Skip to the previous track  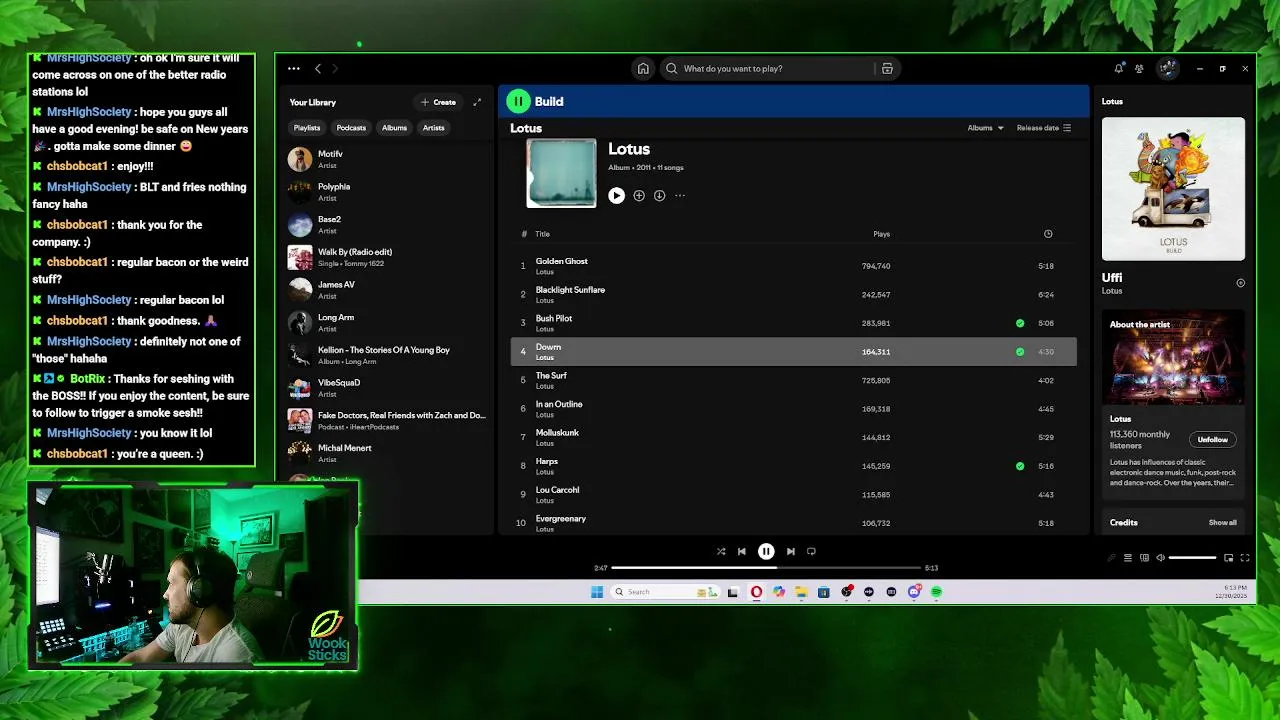point(741,551)
